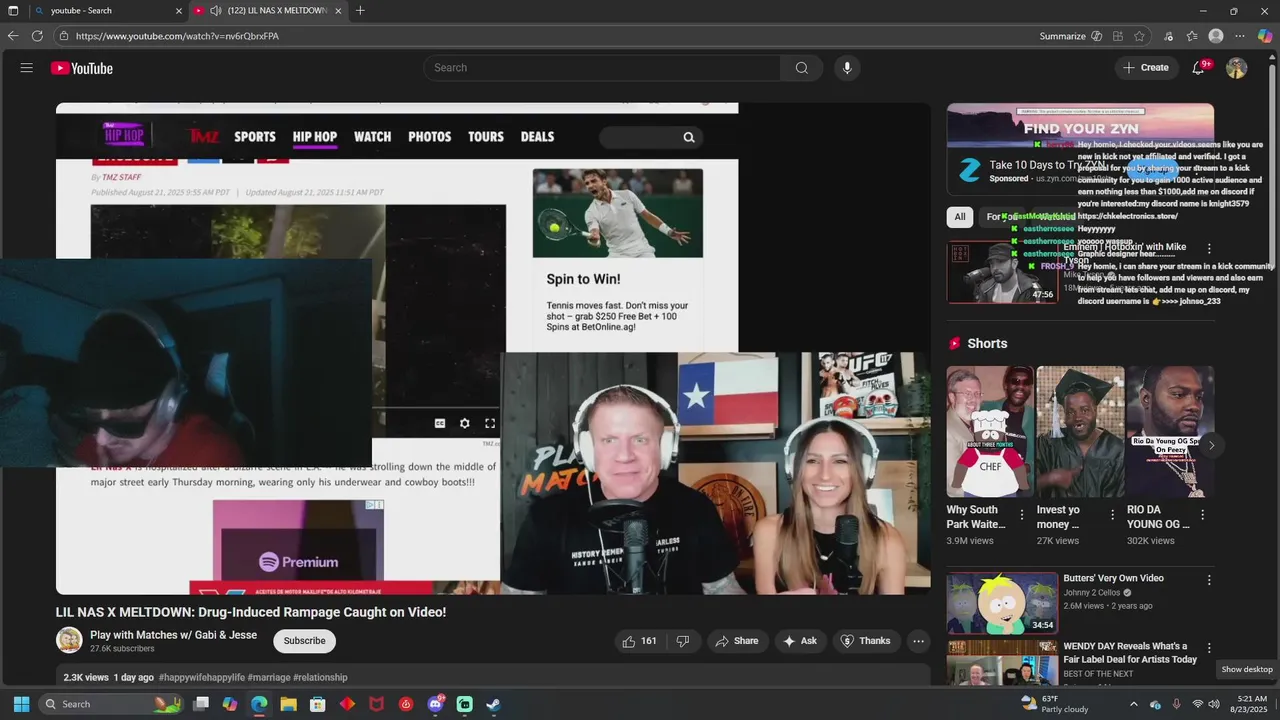
Task: Open the Edge tab actions menu icon
Action: coord(13,11)
